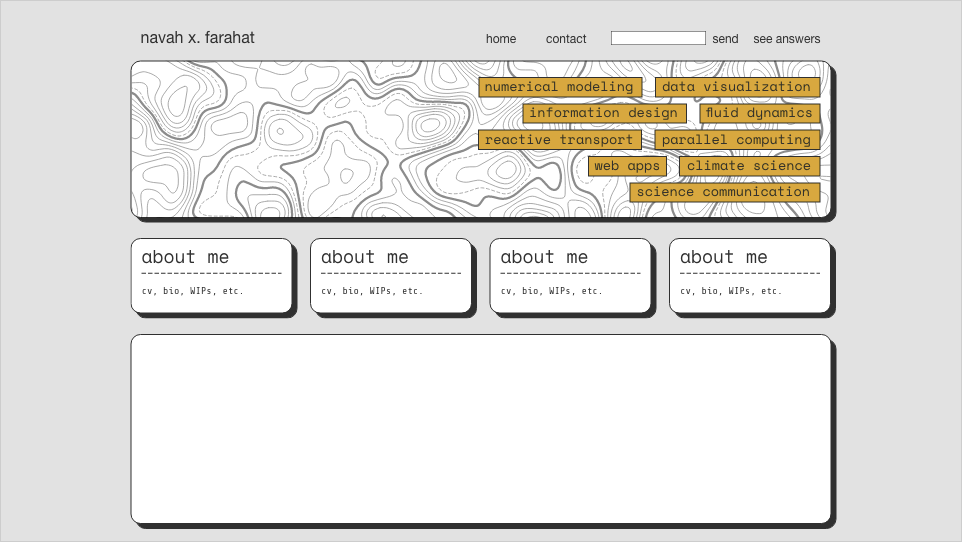Image resolution: width=962 pixels, height=542 pixels.
Task: Click the web apps tag
Action: (x=627, y=166)
